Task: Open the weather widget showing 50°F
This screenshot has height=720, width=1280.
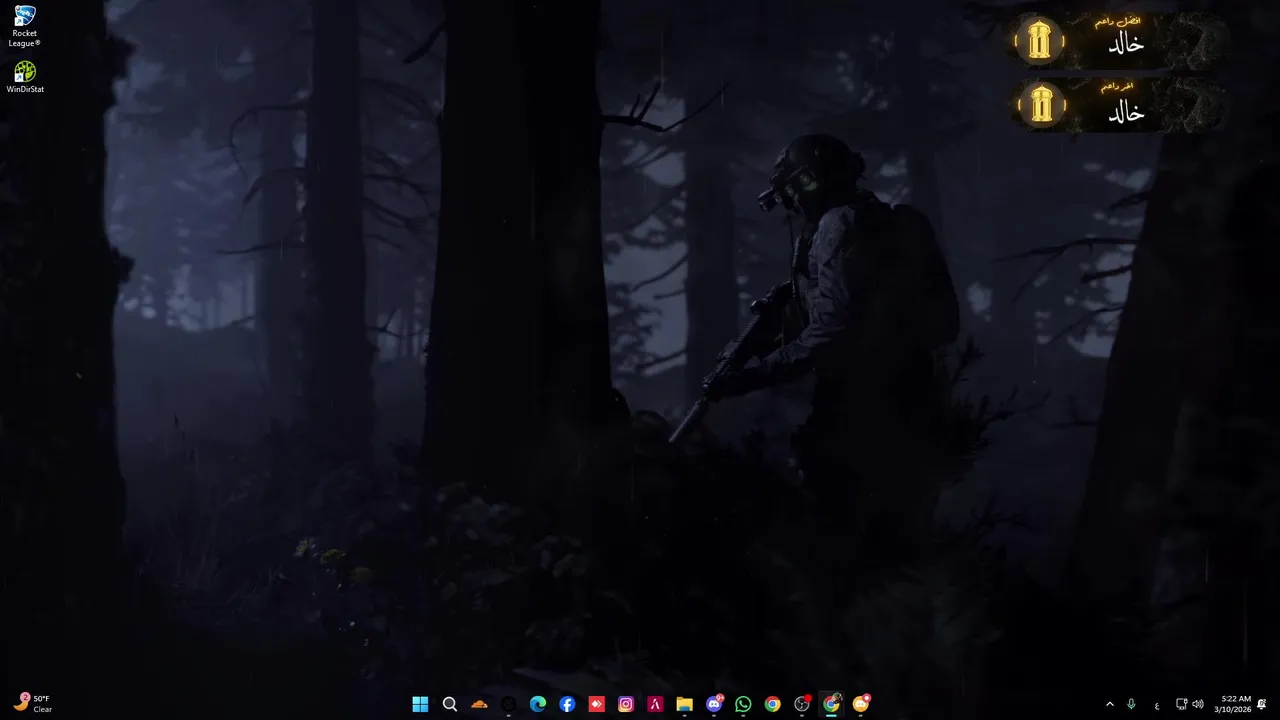Action: point(33,704)
